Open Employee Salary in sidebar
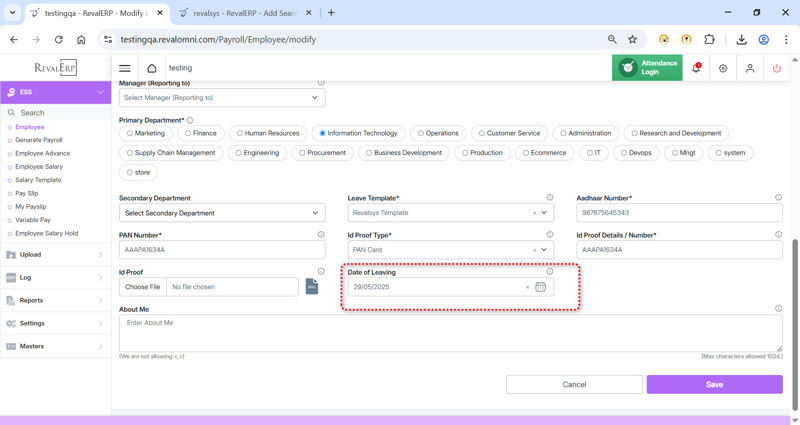Image resolution: width=800 pixels, height=425 pixels. (39, 167)
